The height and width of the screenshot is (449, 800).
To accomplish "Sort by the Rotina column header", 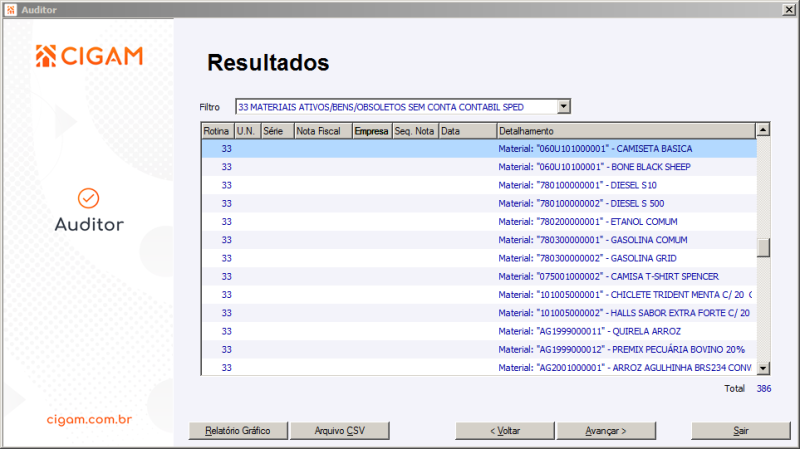I will click(218, 131).
